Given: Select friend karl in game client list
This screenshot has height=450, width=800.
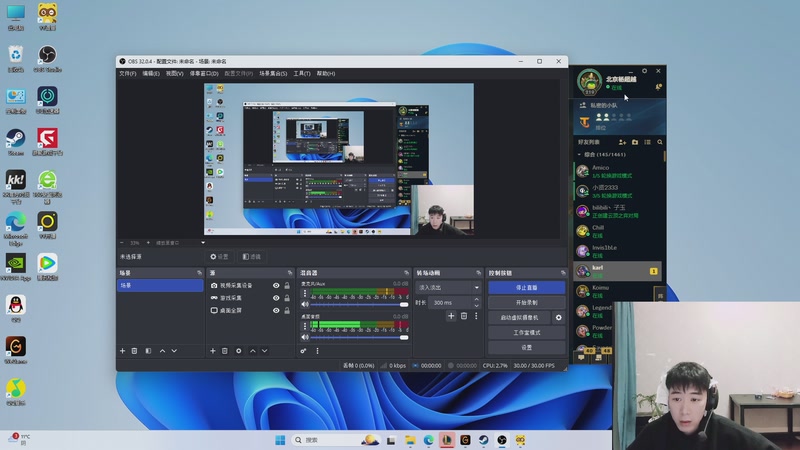Looking at the screenshot, I should point(617,271).
